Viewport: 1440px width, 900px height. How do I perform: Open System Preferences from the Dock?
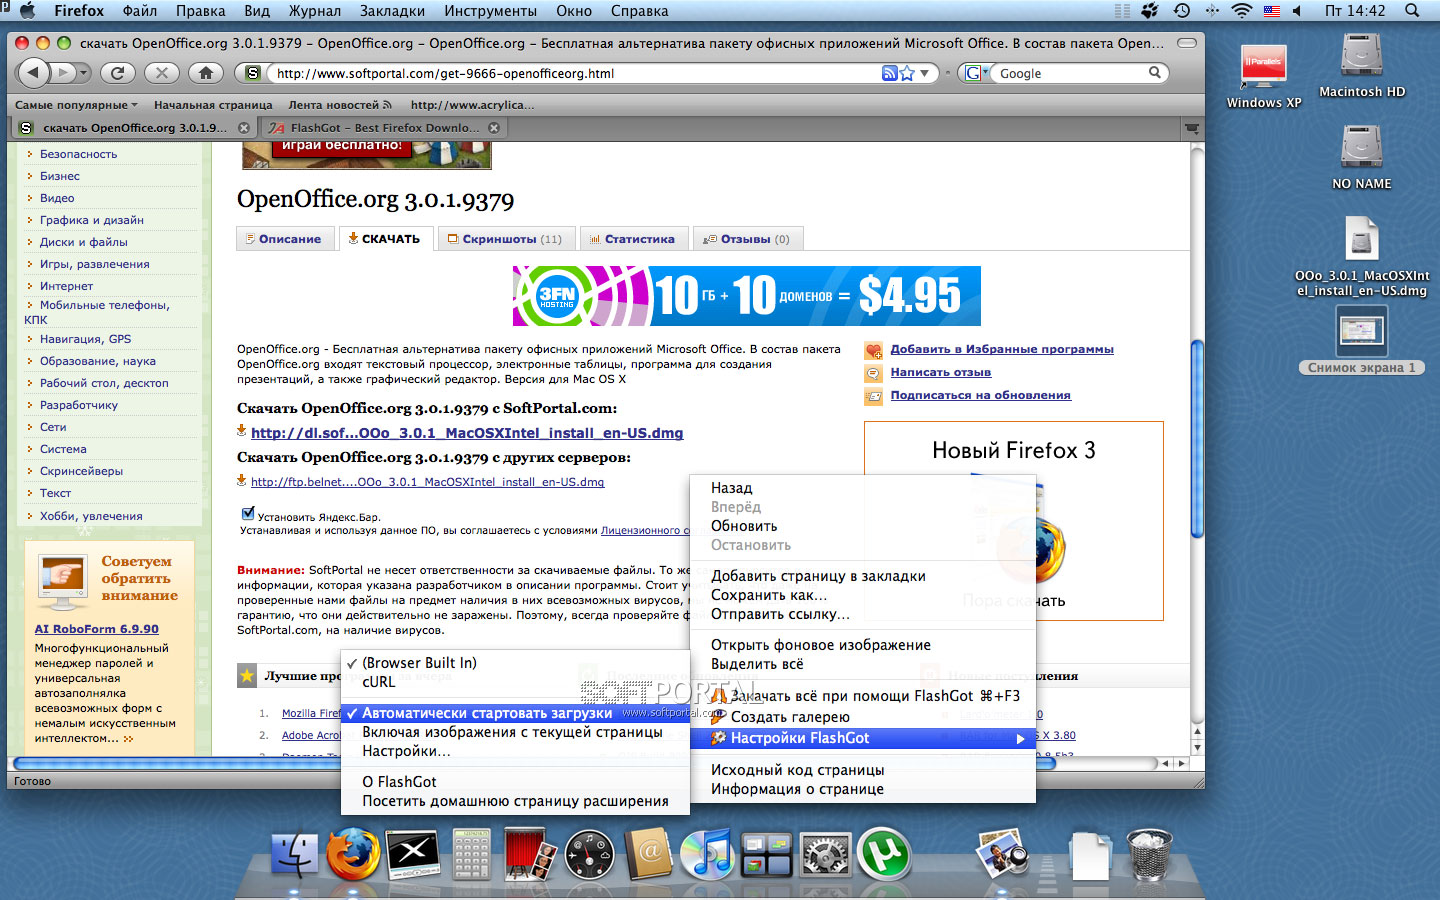(x=825, y=854)
